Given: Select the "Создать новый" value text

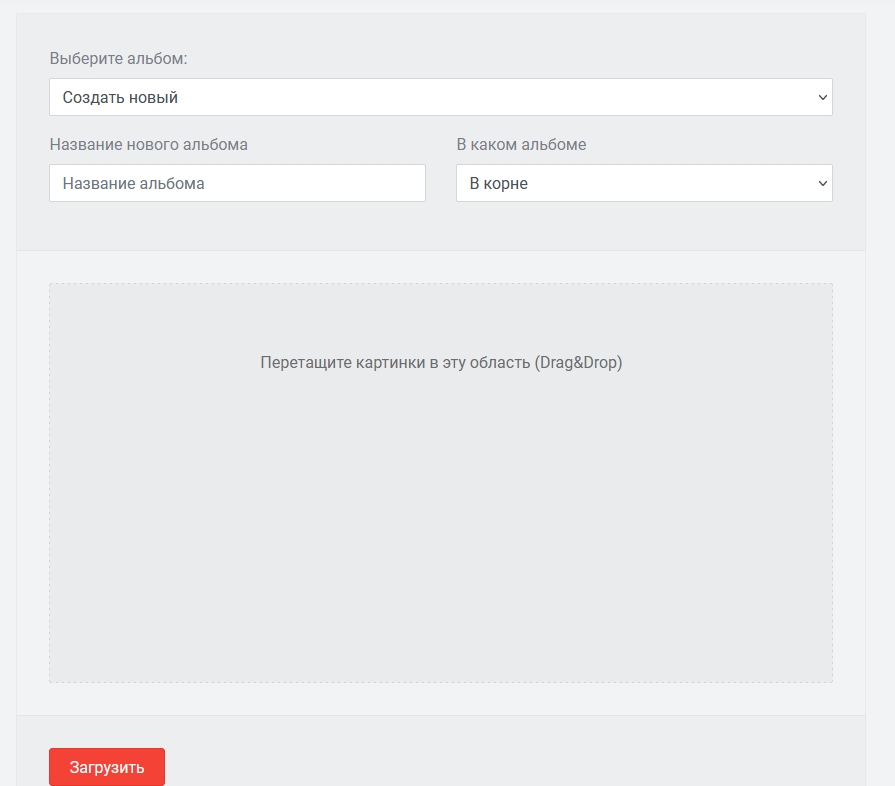Looking at the screenshot, I should 120,97.
